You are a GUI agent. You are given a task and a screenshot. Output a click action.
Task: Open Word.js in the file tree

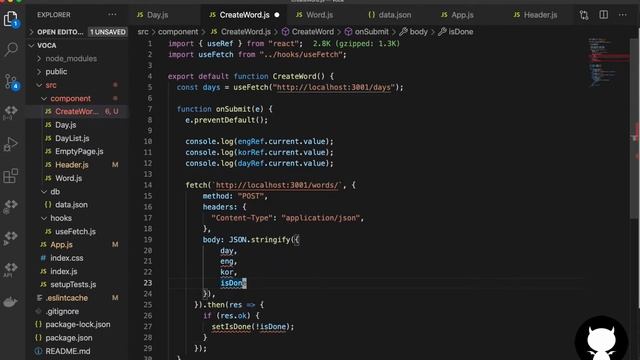[x=68, y=178]
